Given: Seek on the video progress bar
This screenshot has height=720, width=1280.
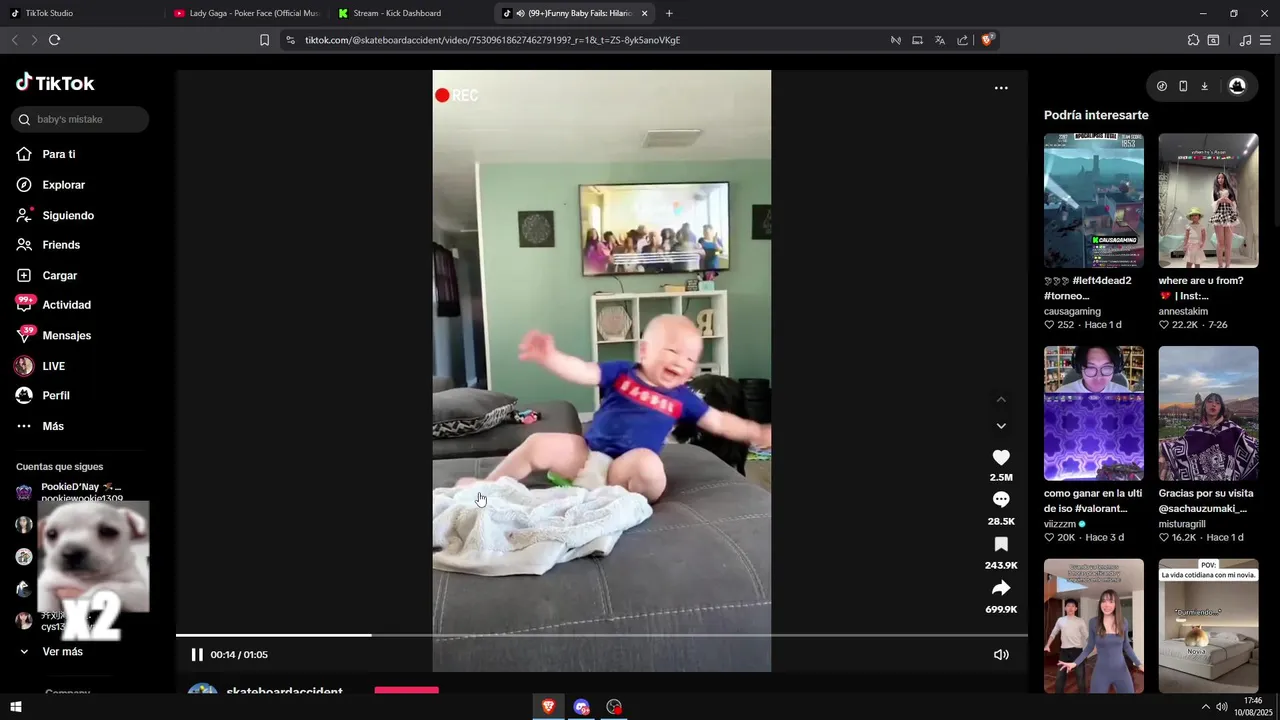Looking at the screenshot, I should coord(602,635).
